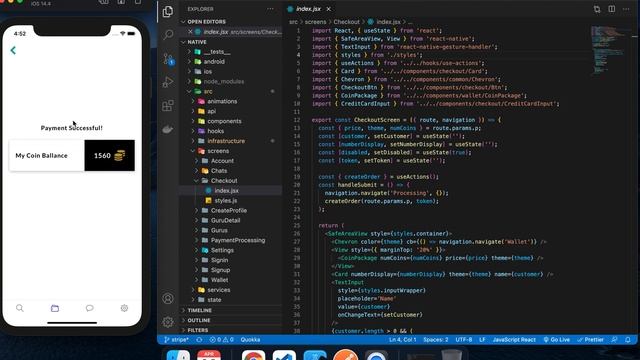Open the GuruDetail folder
Viewport: 640px width, 360px height.
click(225, 220)
